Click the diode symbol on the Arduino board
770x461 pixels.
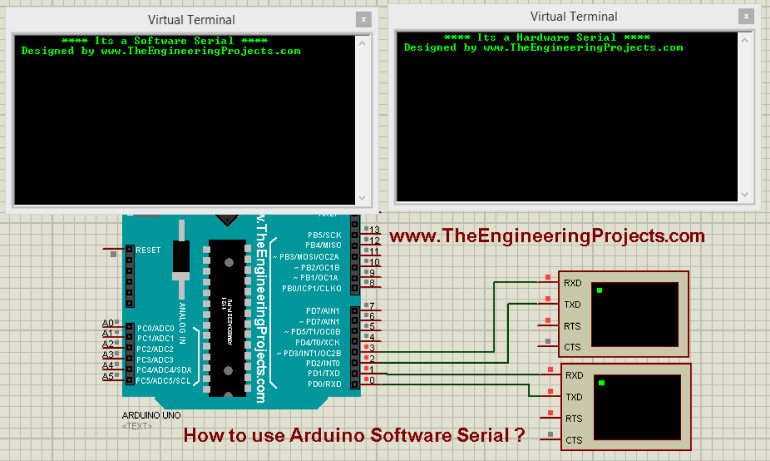(180, 262)
